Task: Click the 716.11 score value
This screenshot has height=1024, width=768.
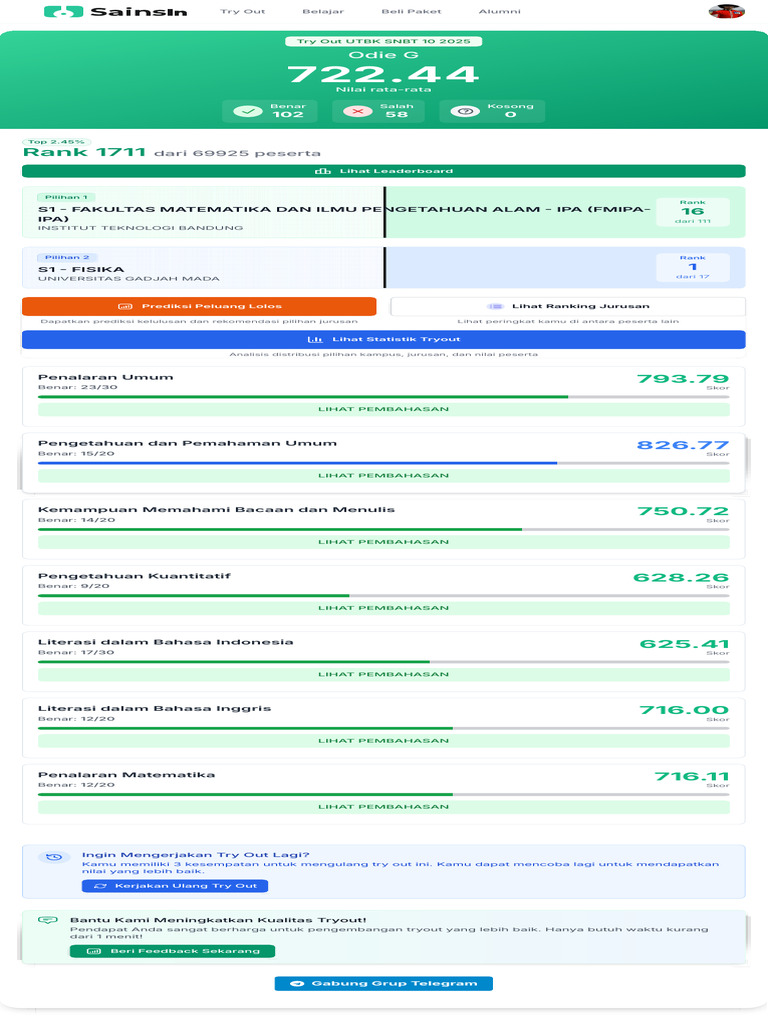Action: [x=692, y=777]
